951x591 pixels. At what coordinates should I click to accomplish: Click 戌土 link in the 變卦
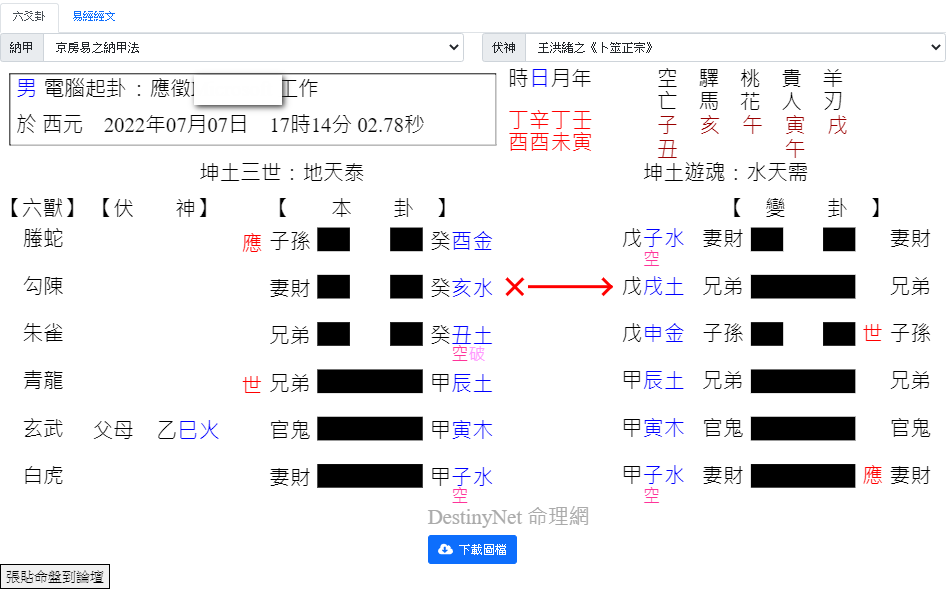click(664, 288)
